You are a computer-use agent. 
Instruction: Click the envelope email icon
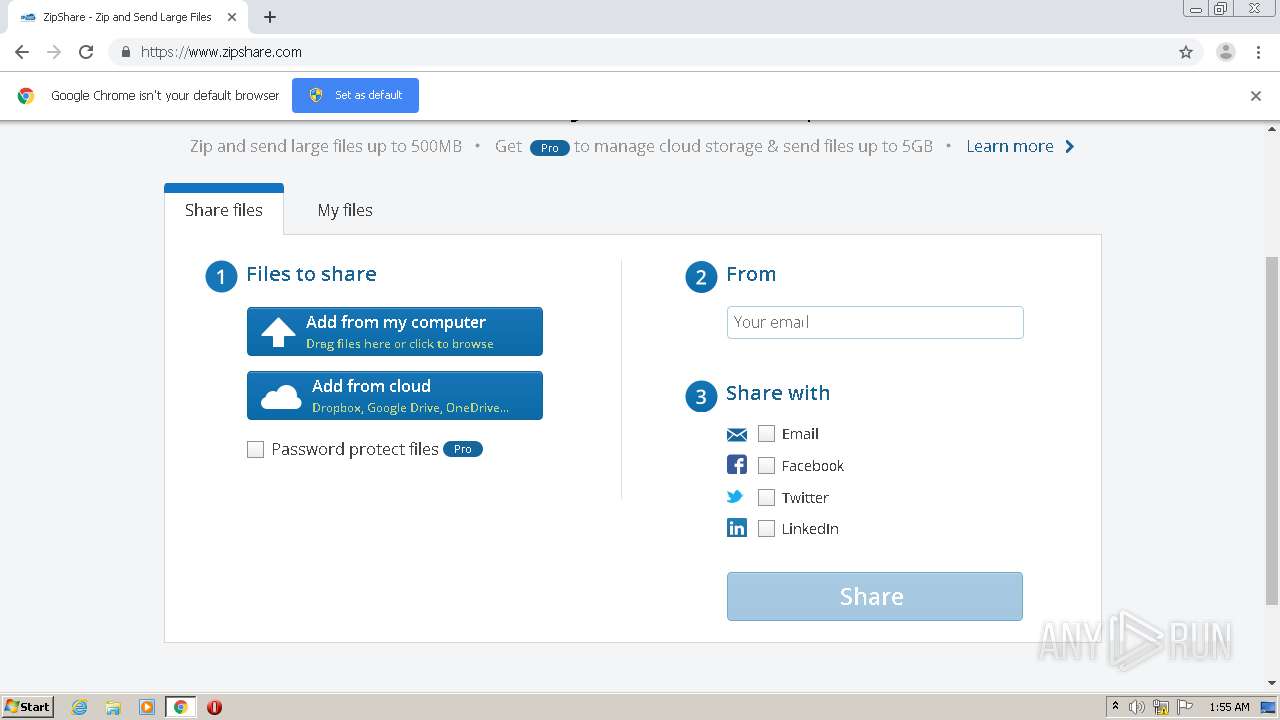point(737,434)
